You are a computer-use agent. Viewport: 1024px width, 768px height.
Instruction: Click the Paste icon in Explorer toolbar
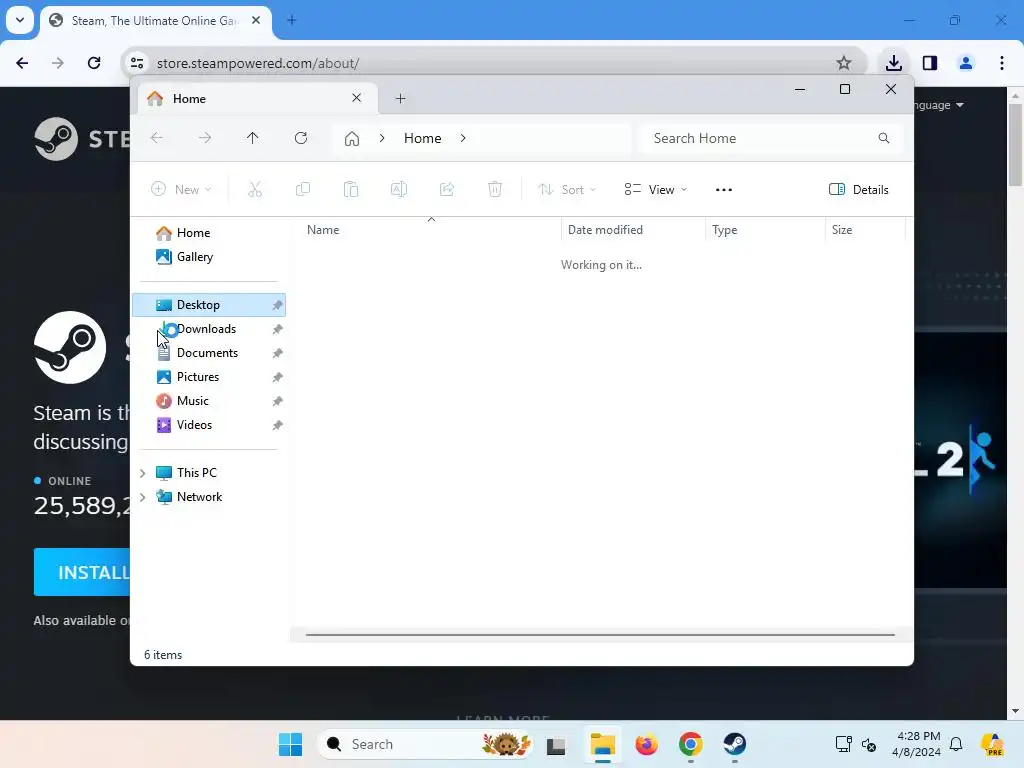pos(351,189)
